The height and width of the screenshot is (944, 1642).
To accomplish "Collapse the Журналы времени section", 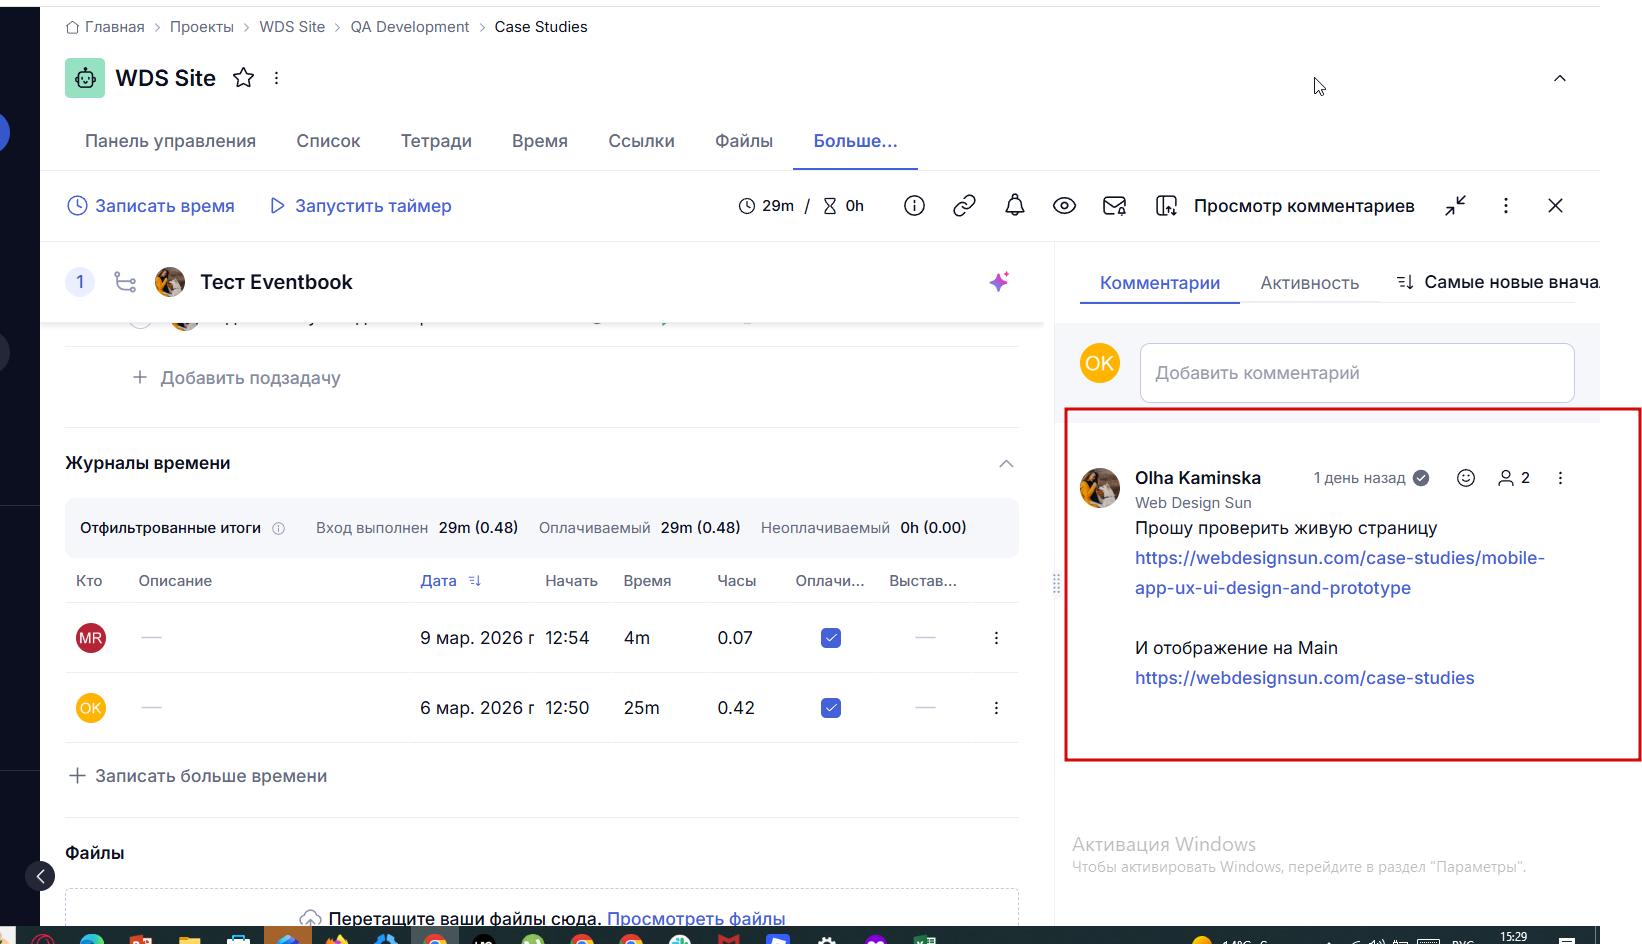I will point(1006,463).
